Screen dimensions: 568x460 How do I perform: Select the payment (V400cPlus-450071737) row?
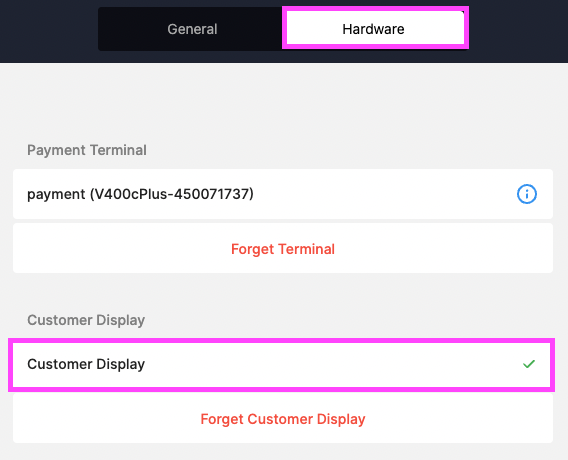(x=283, y=194)
